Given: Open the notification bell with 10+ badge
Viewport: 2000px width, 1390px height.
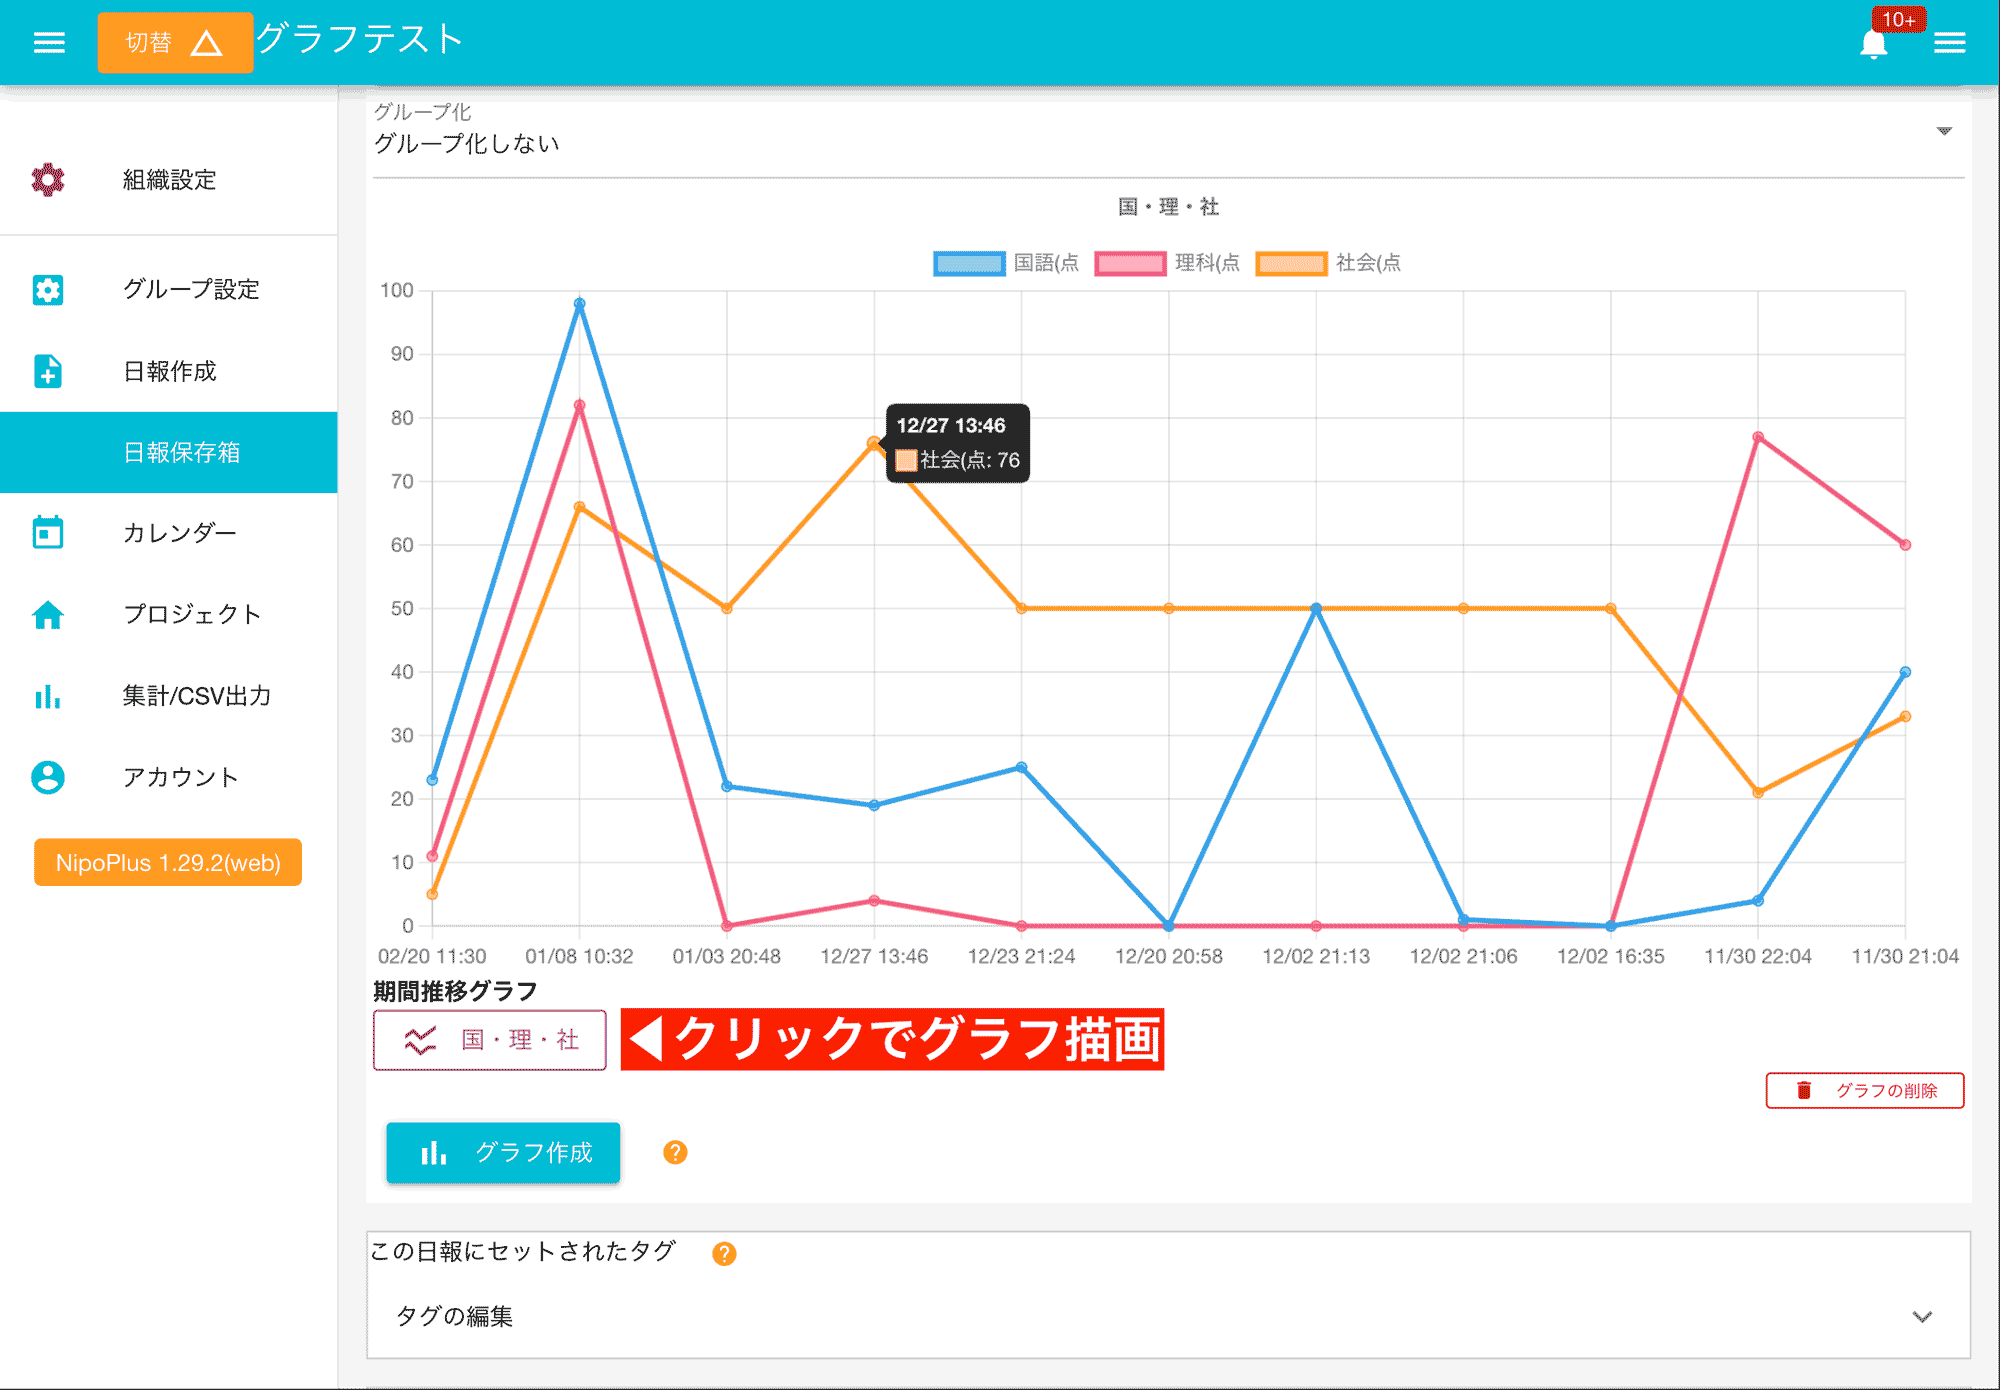Looking at the screenshot, I should pyautogui.click(x=1874, y=42).
